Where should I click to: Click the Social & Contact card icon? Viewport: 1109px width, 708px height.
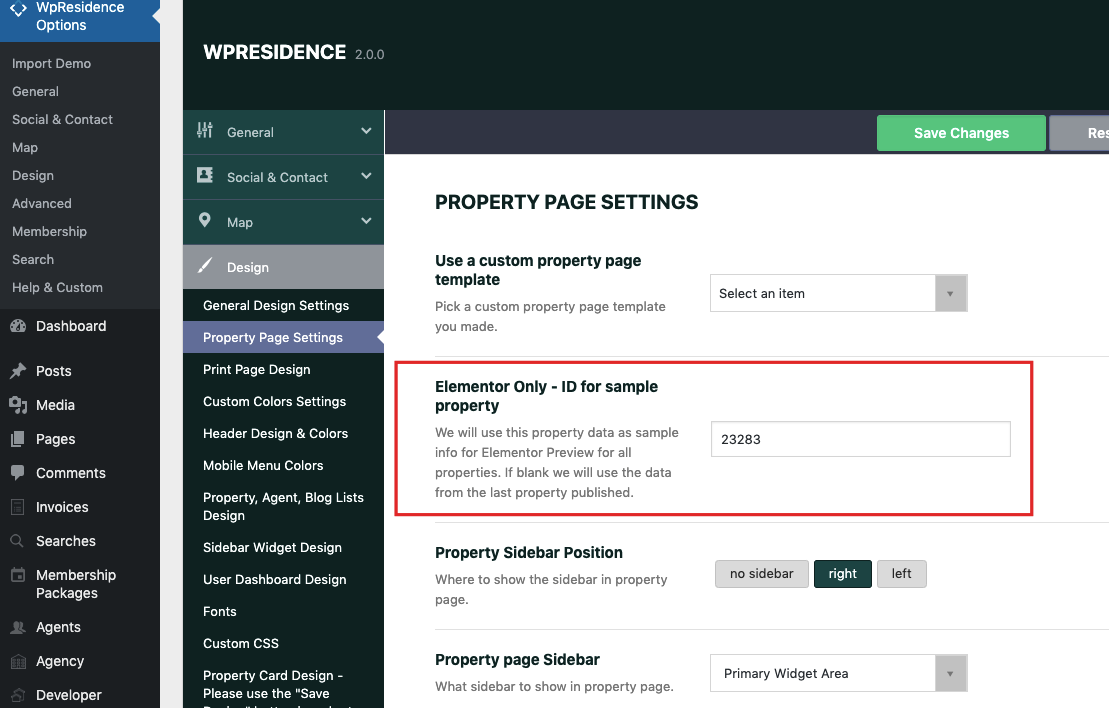tap(204, 175)
